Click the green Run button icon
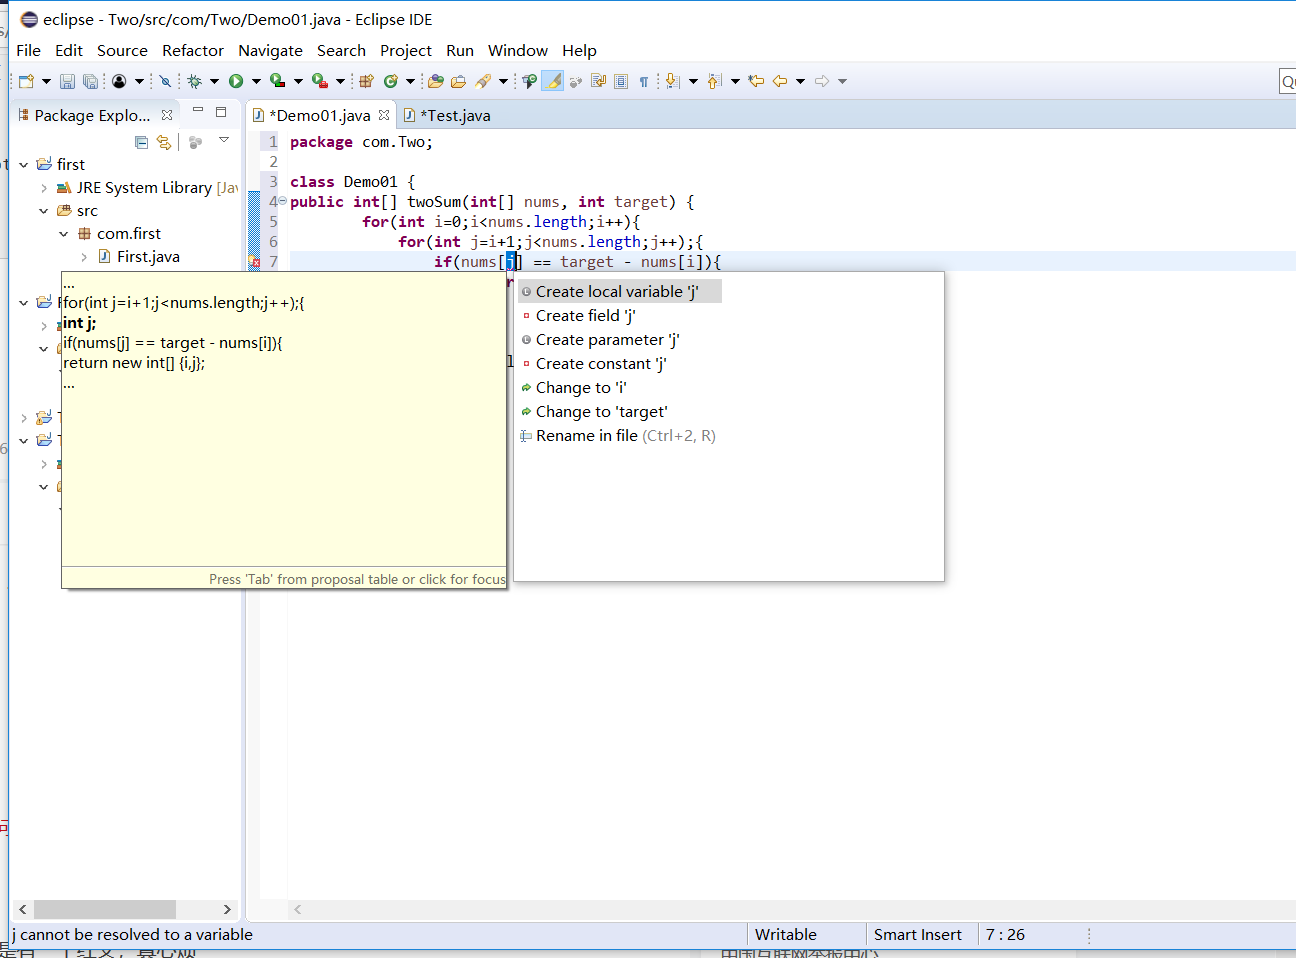Image resolution: width=1296 pixels, height=958 pixels. pyautogui.click(x=236, y=81)
